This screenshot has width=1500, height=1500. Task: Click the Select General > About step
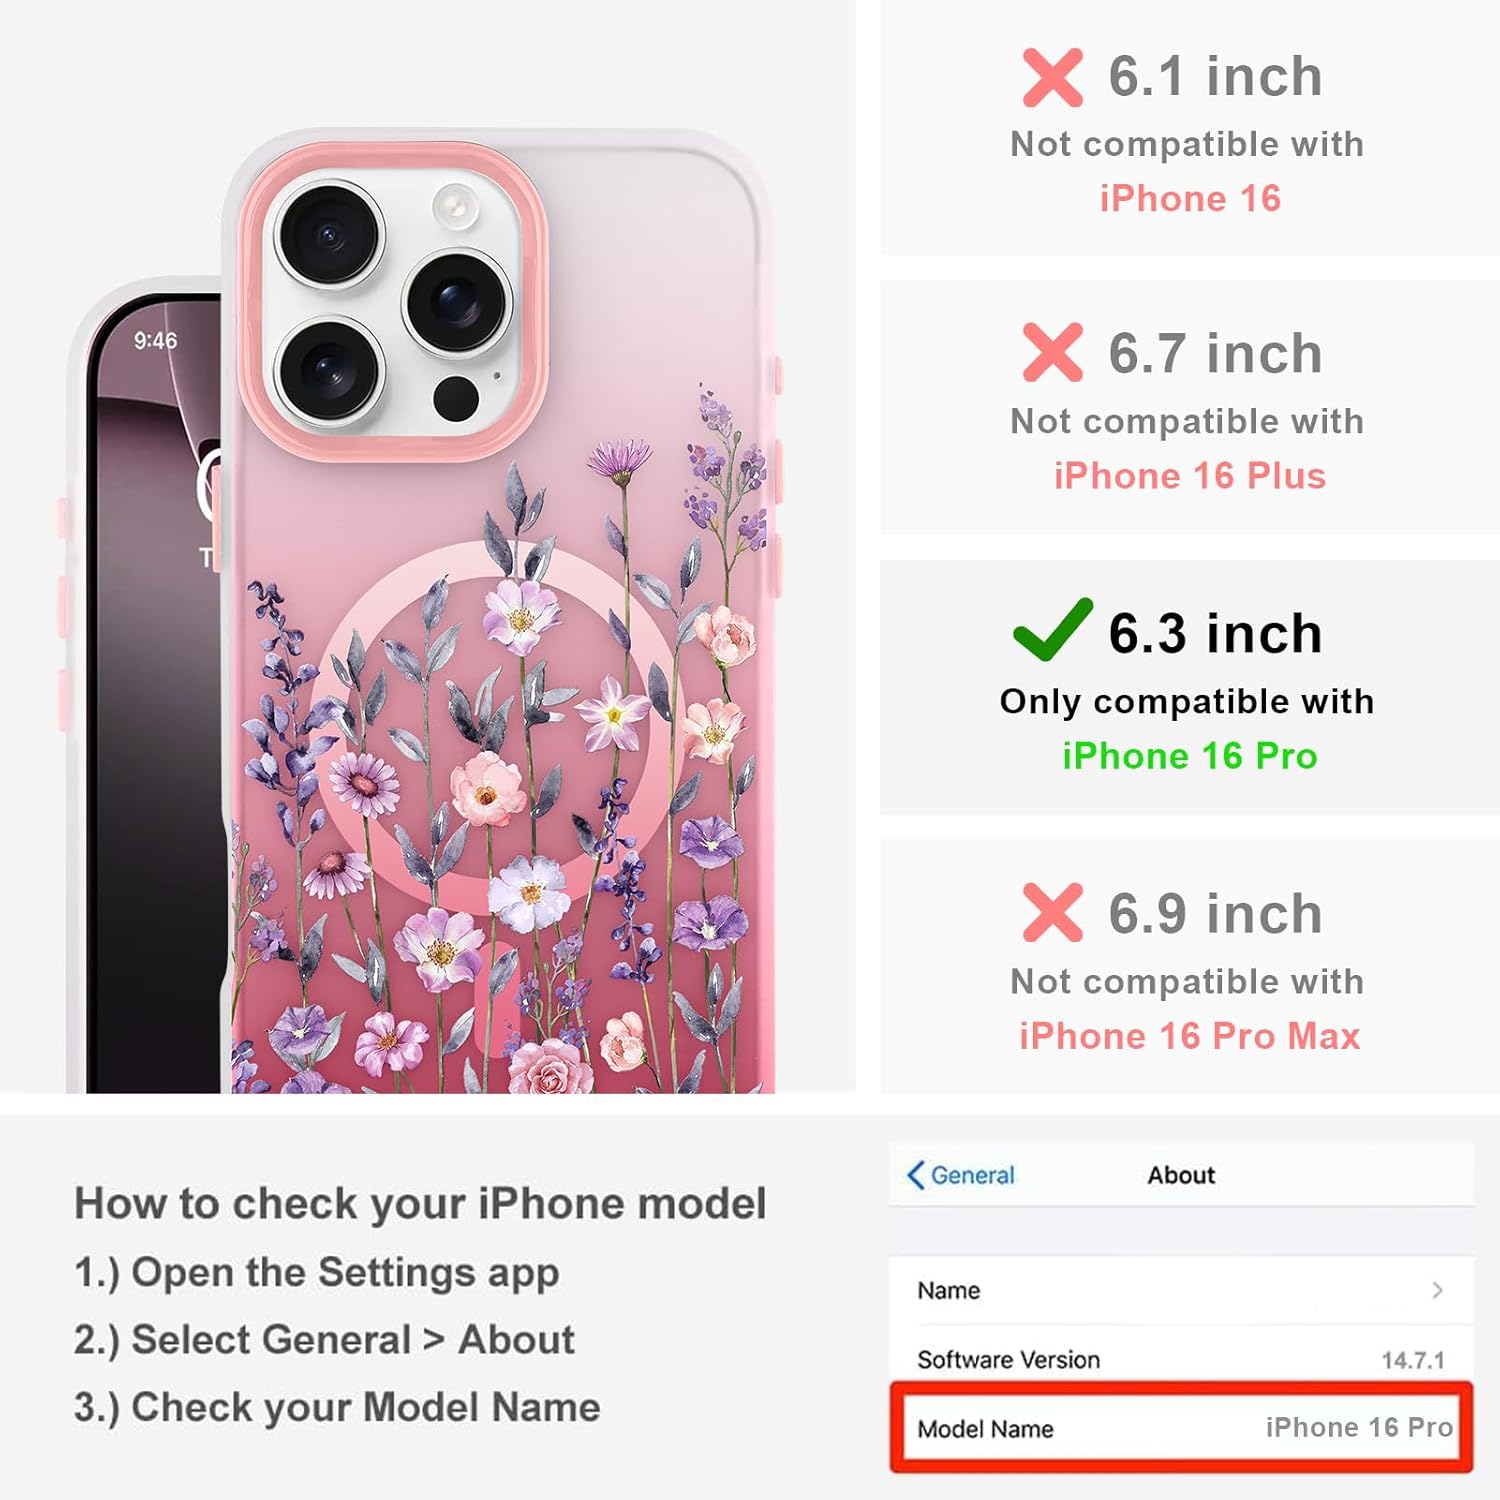[324, 1340]
